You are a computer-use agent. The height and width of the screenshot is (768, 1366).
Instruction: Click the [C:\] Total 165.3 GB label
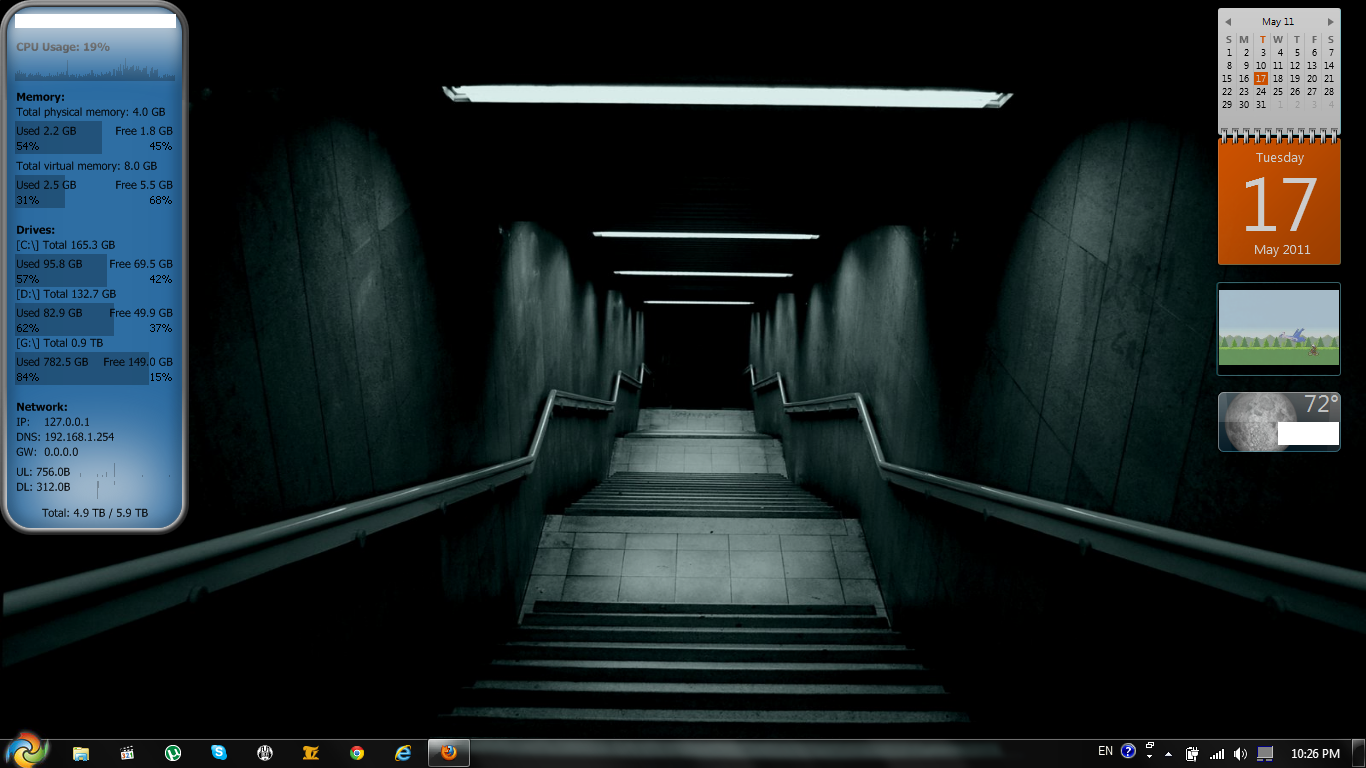click(x=66, y=245)
